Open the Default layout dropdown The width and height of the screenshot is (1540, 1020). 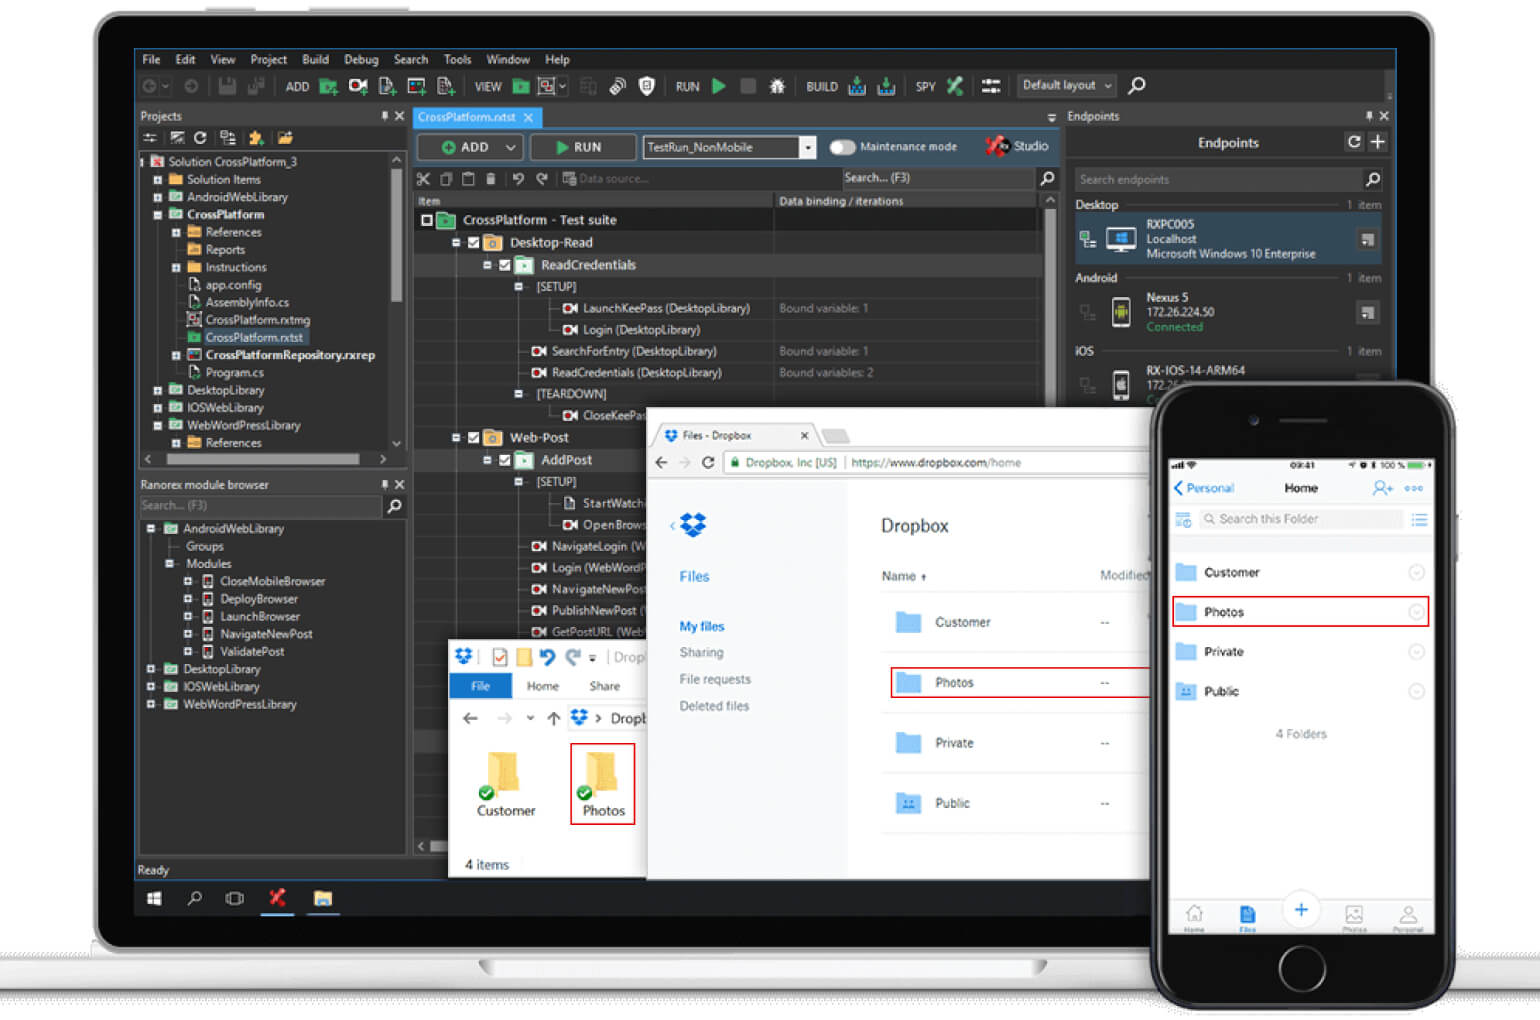tap(1100, 85)
